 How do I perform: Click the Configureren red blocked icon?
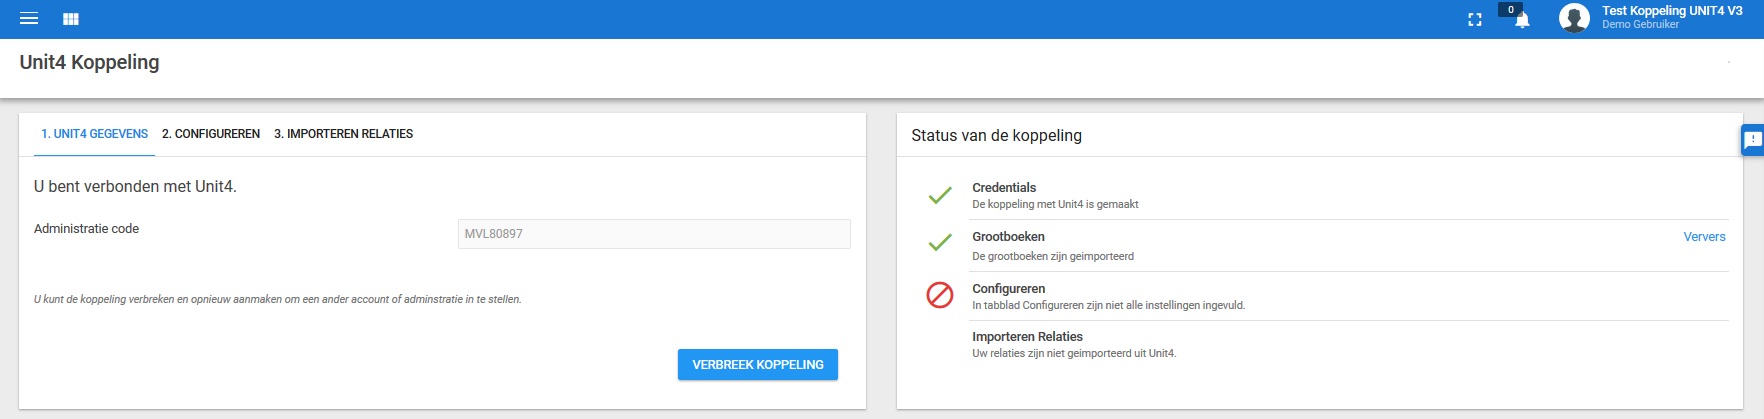[x=940, y=295]
